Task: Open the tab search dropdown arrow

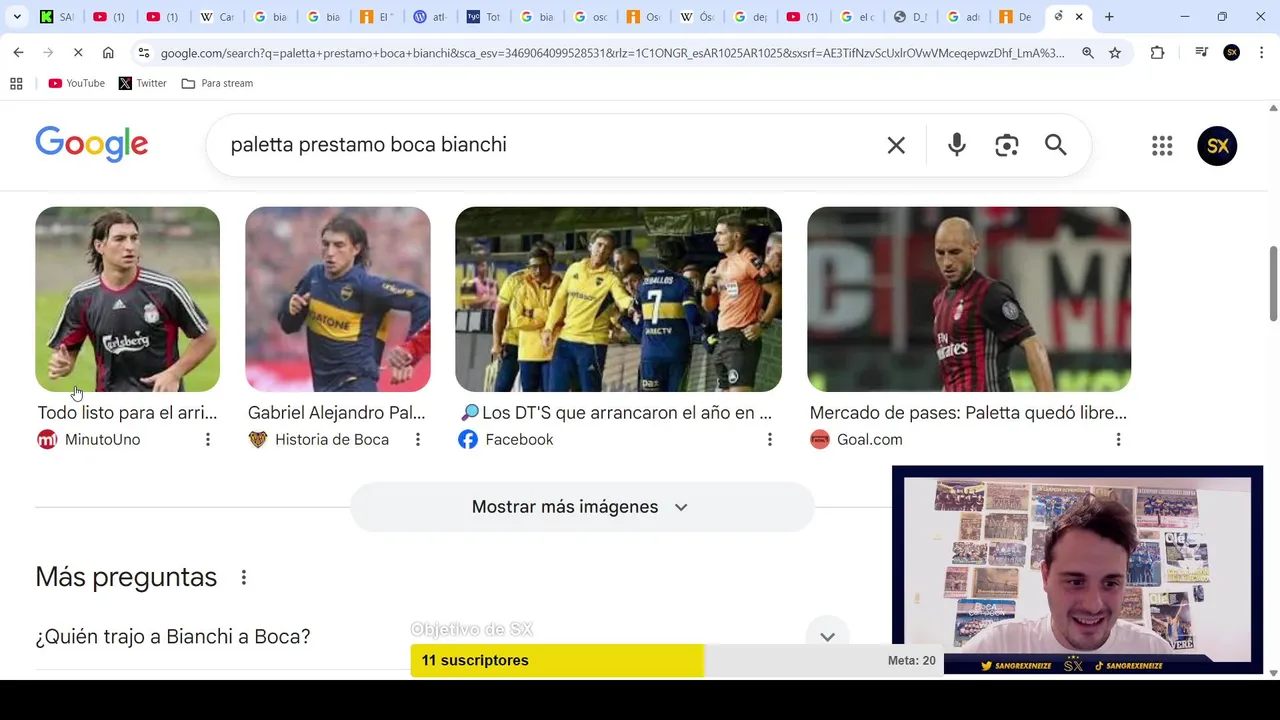Action: (17, 17)
